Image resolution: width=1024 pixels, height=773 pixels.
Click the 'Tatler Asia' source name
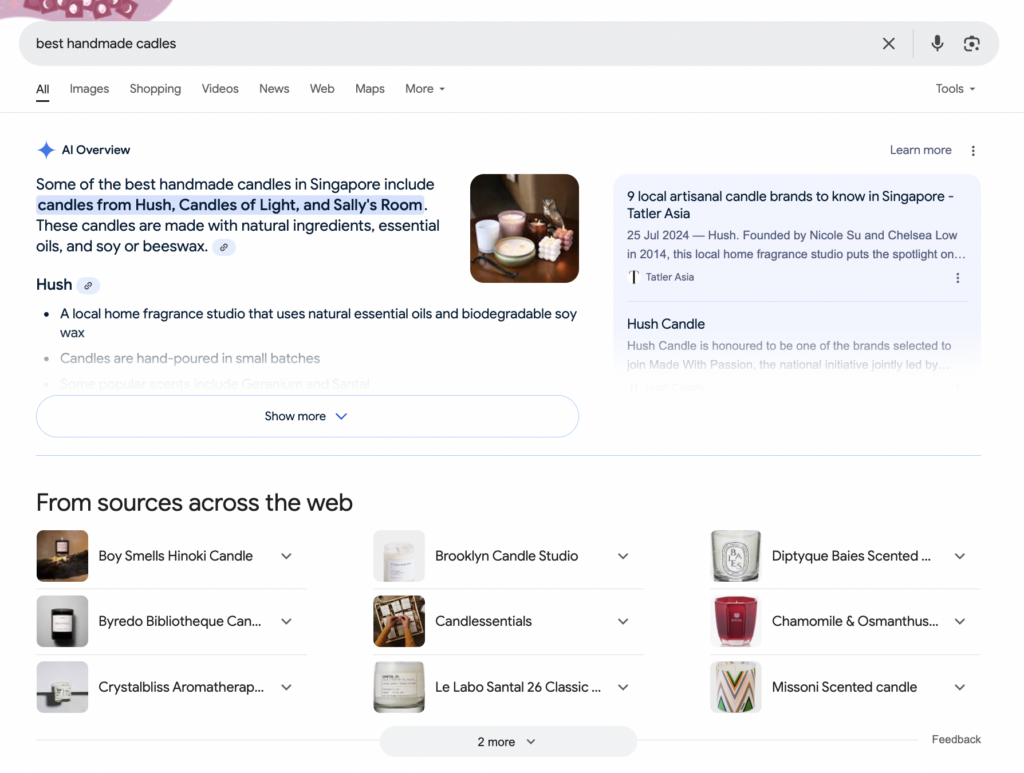[669, 277]
